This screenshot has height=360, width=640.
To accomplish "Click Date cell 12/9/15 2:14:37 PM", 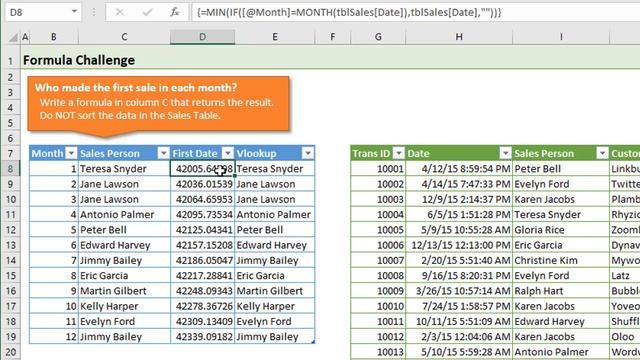I will pos(459,199).
